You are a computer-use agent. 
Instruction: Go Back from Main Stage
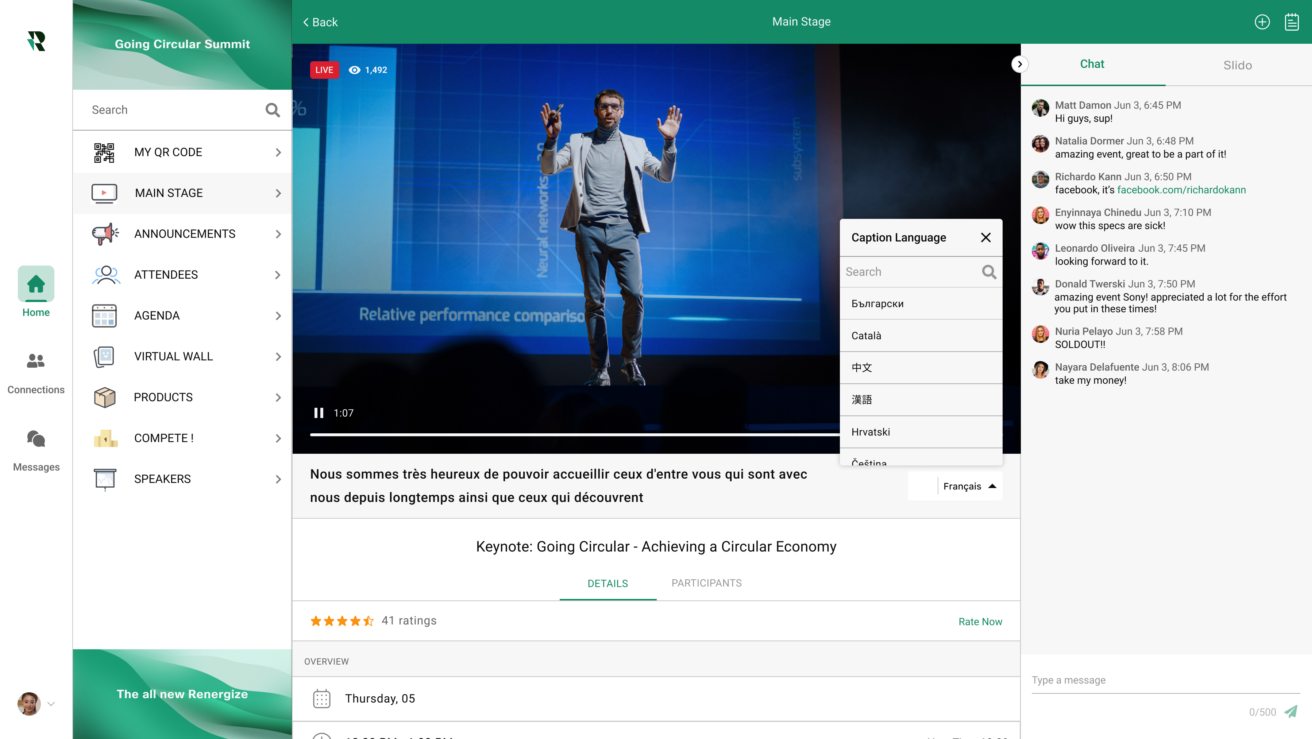click(x=320, y=22)
